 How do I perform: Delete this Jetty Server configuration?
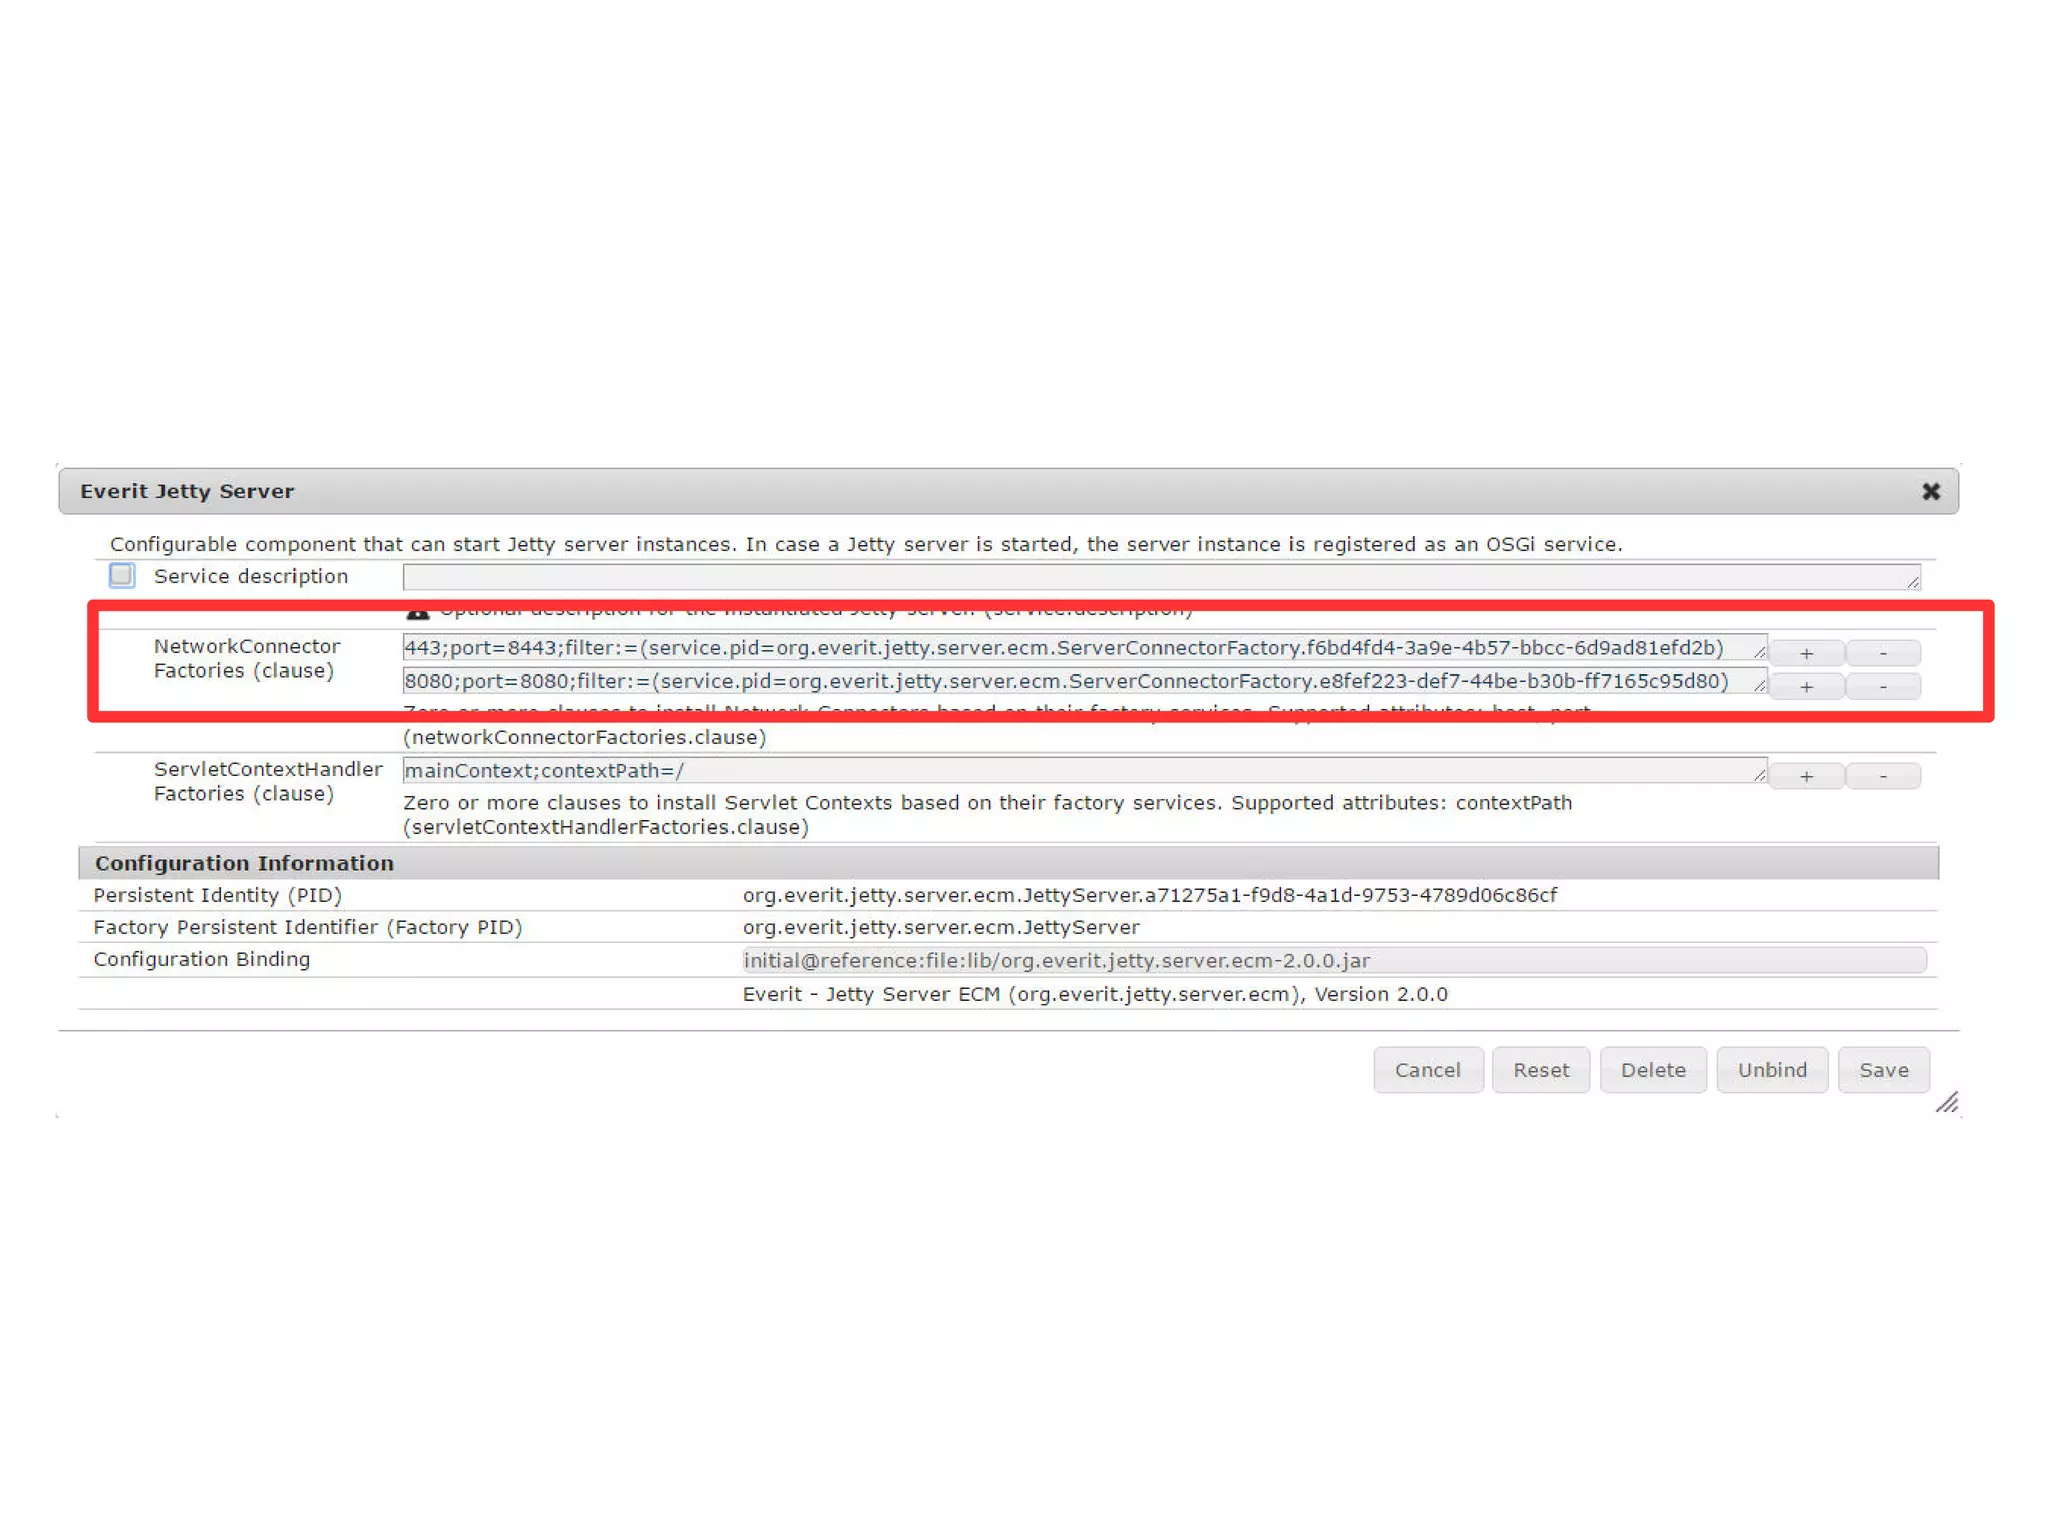coord(1652,1070)
